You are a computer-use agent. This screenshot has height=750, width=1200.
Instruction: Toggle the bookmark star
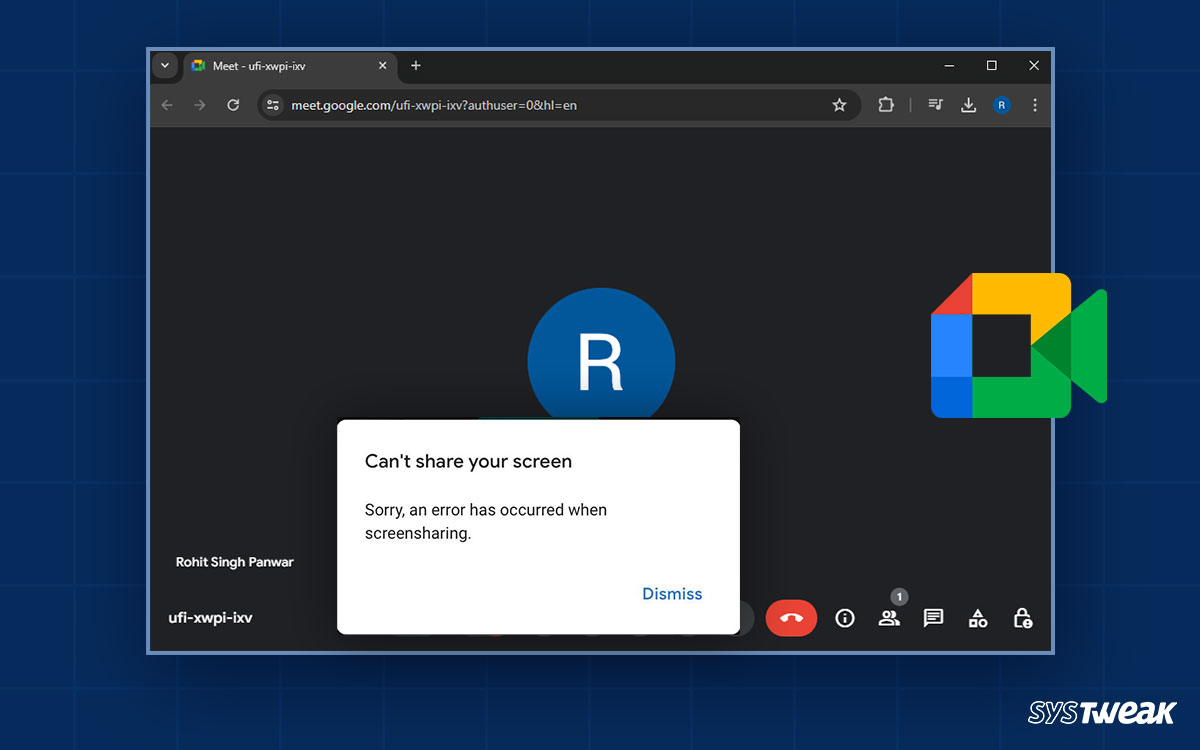click(x=840, y=104)
